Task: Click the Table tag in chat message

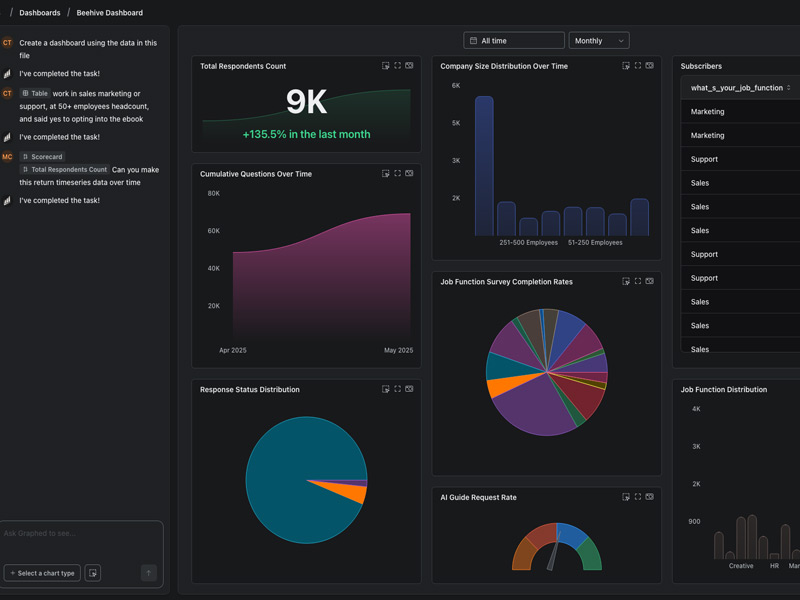Action: [35, 93]
